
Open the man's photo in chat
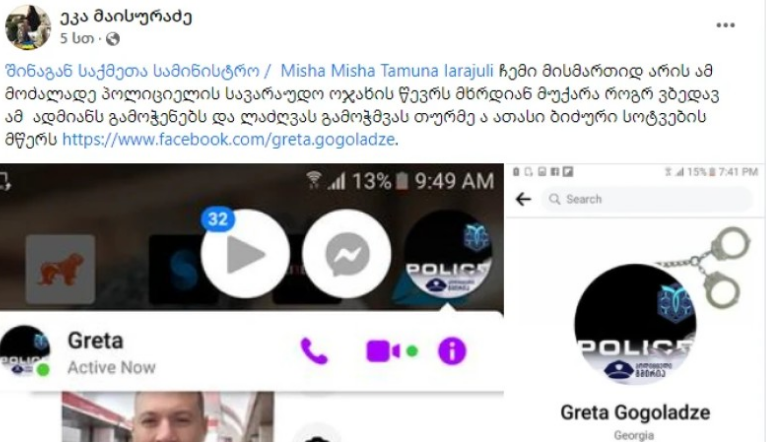coord(168,417)
